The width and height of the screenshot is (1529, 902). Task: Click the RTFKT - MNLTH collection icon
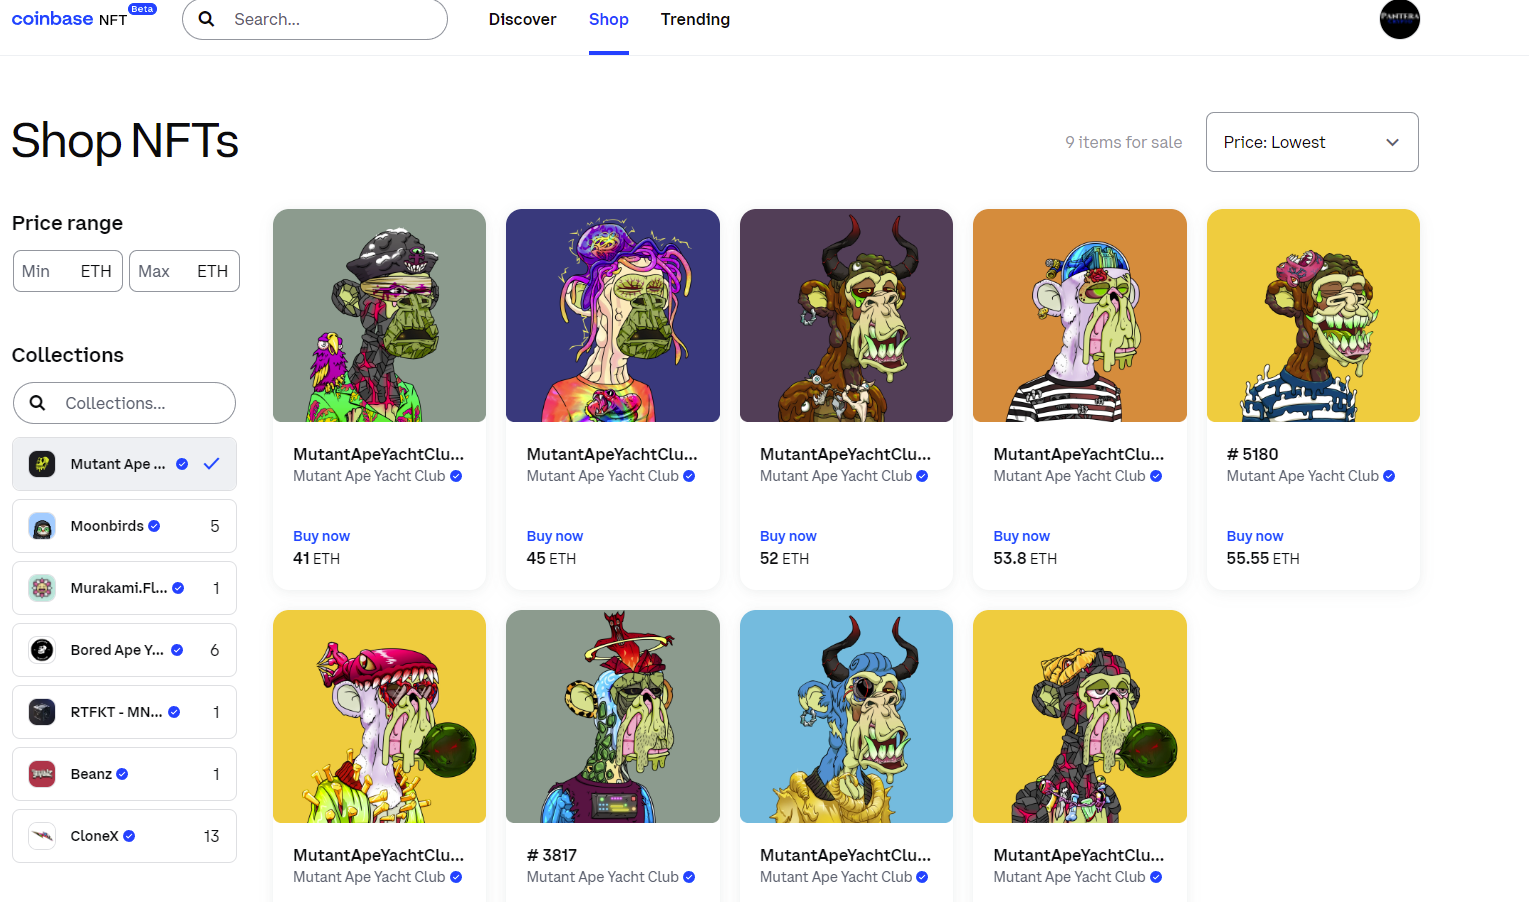(42, 712)
